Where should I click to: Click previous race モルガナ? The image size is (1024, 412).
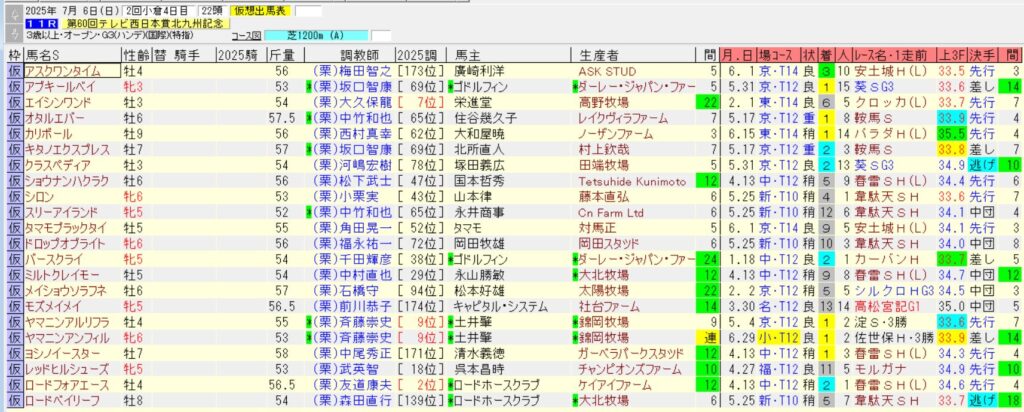click(882, 370)
